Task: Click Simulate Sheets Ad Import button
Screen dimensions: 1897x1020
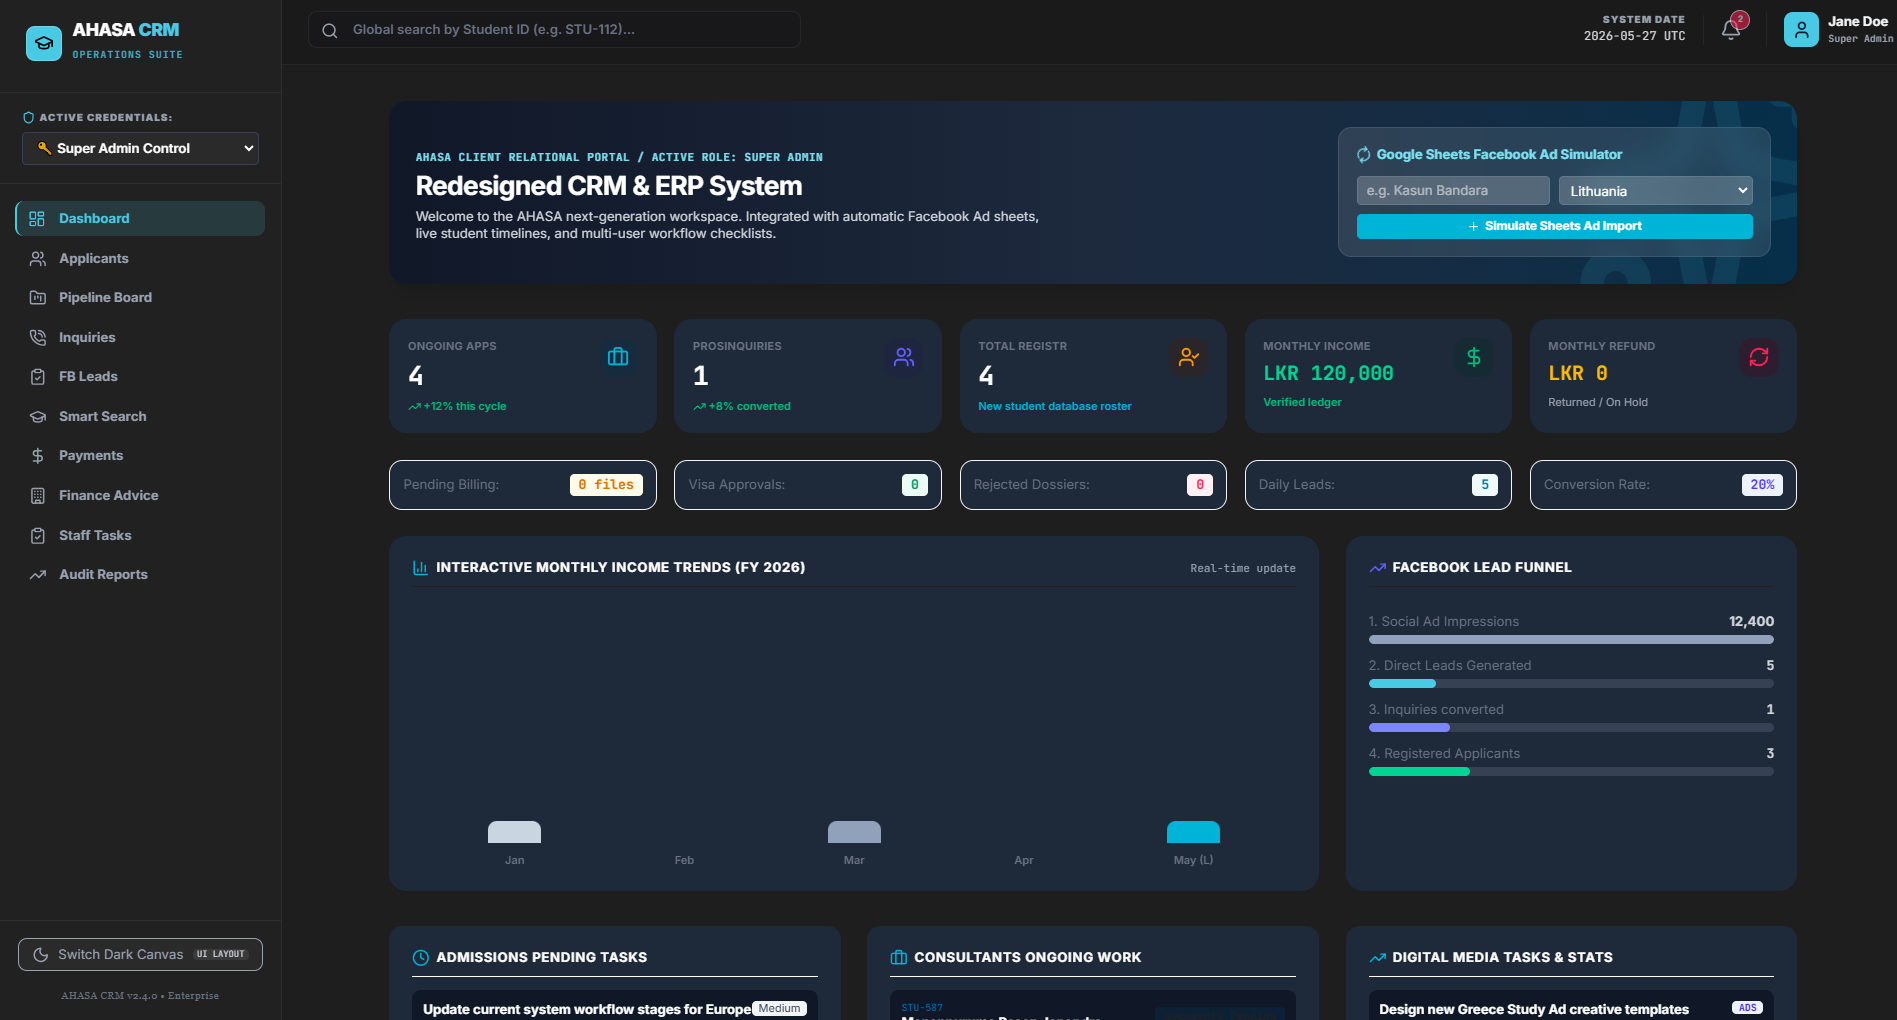Action: pyautogui.click(x=1554, y=226)
